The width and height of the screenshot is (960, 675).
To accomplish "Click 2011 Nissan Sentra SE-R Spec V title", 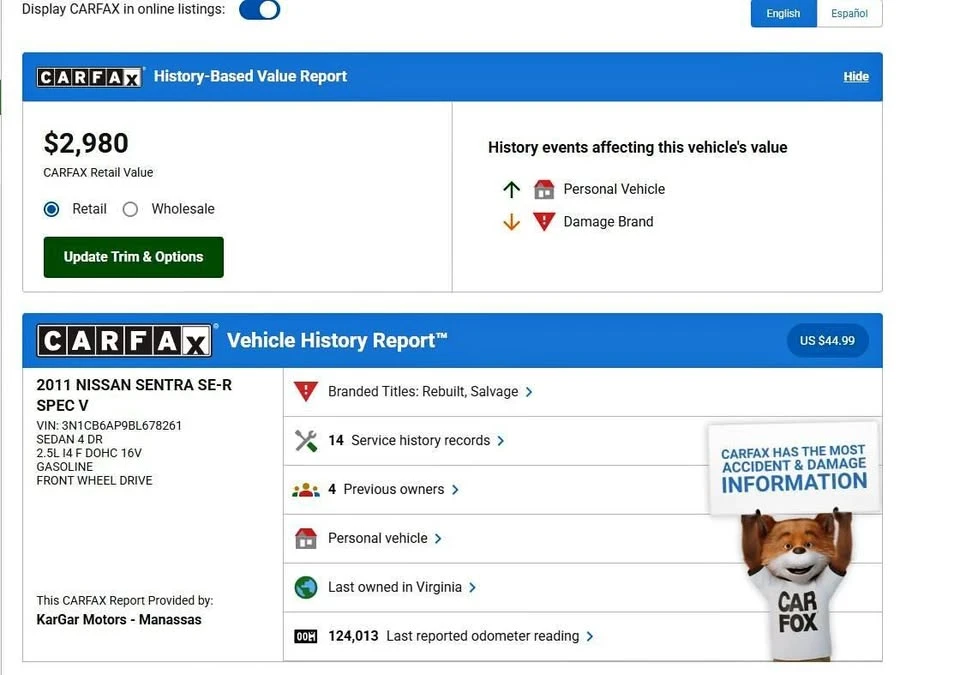I will pos(134,395).
